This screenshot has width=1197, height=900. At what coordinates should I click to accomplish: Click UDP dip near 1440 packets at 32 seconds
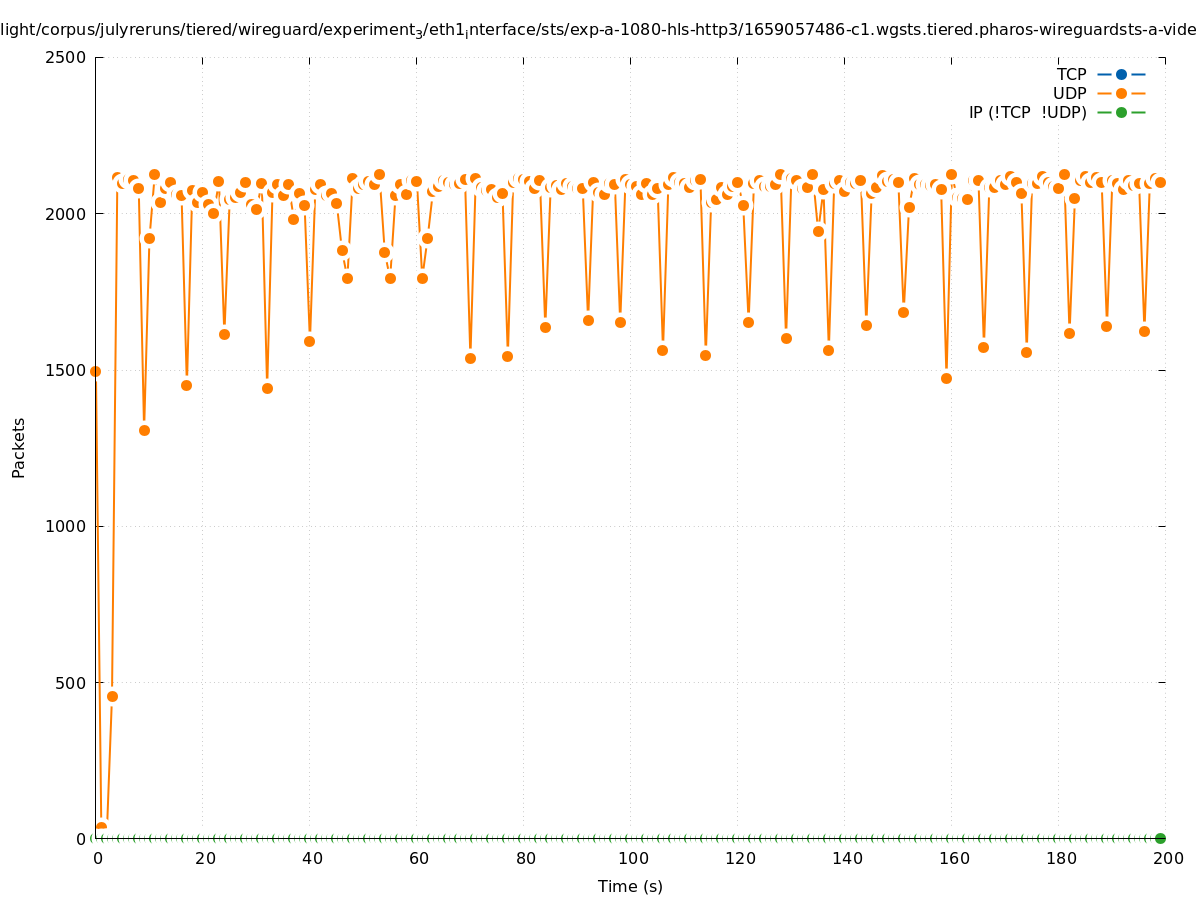coord(267,388)
